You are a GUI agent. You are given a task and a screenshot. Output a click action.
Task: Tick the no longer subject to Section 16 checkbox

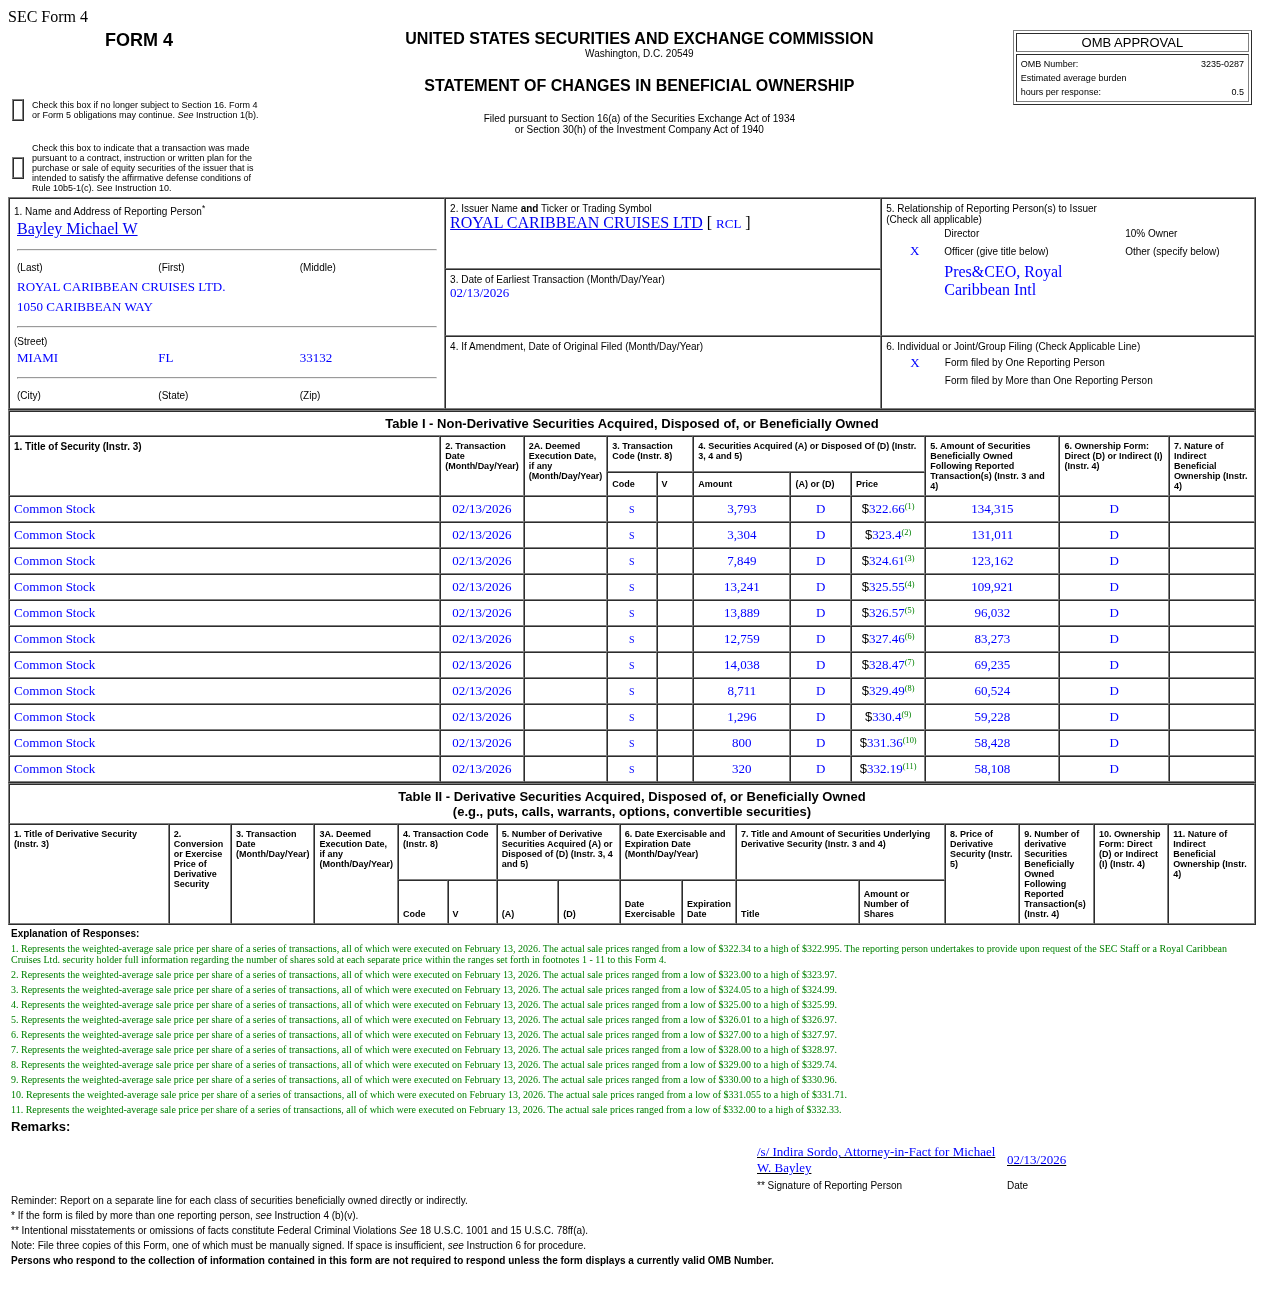tap(18, 110)
